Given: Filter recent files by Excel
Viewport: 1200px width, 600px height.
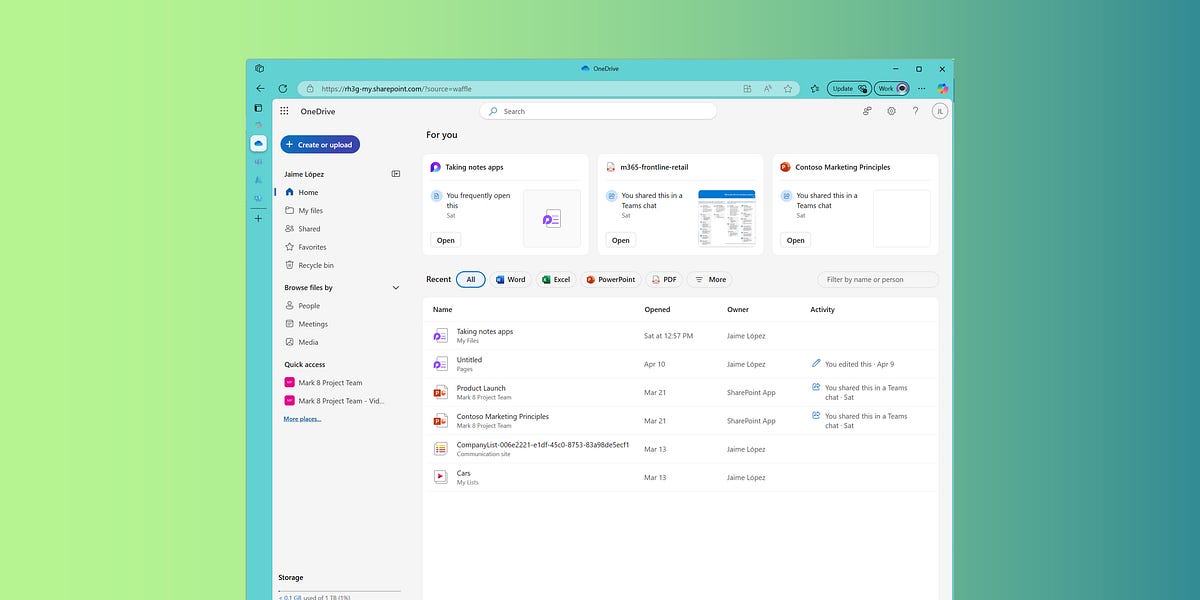Looking at the screenshot, I should [x=556, y=279].
